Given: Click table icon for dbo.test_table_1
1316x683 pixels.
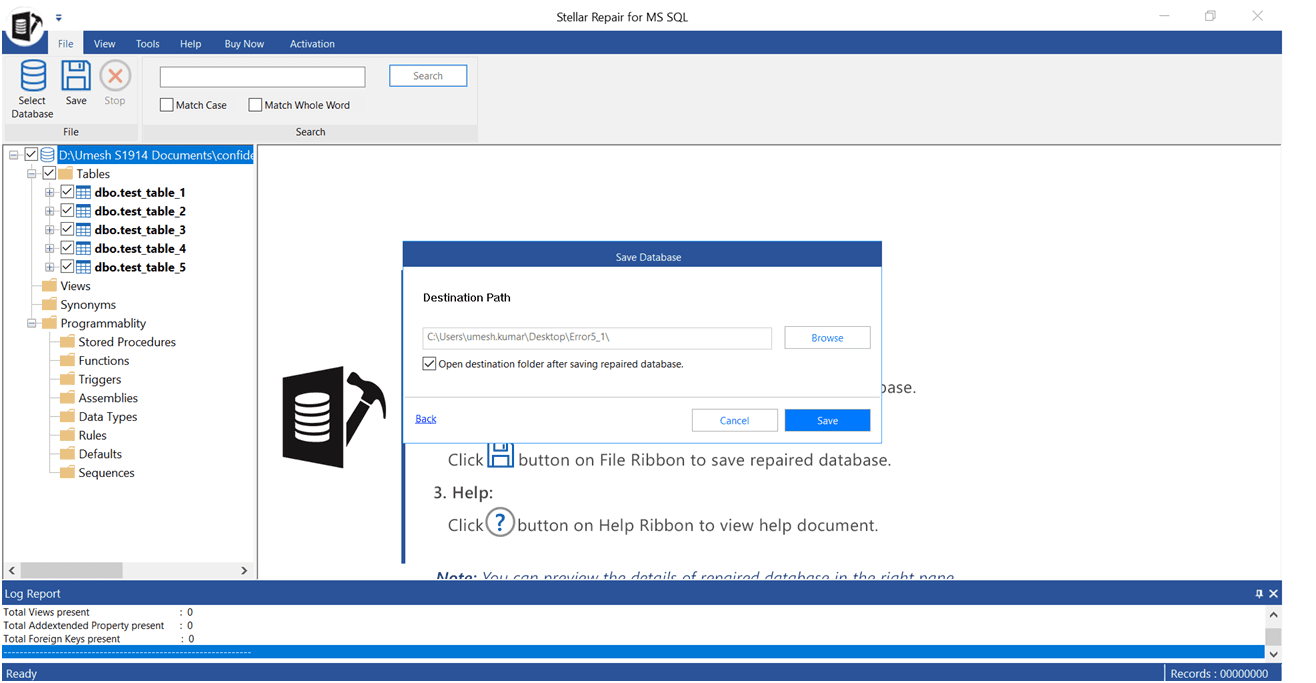Looking at the screenshot, I should (83, 192).
